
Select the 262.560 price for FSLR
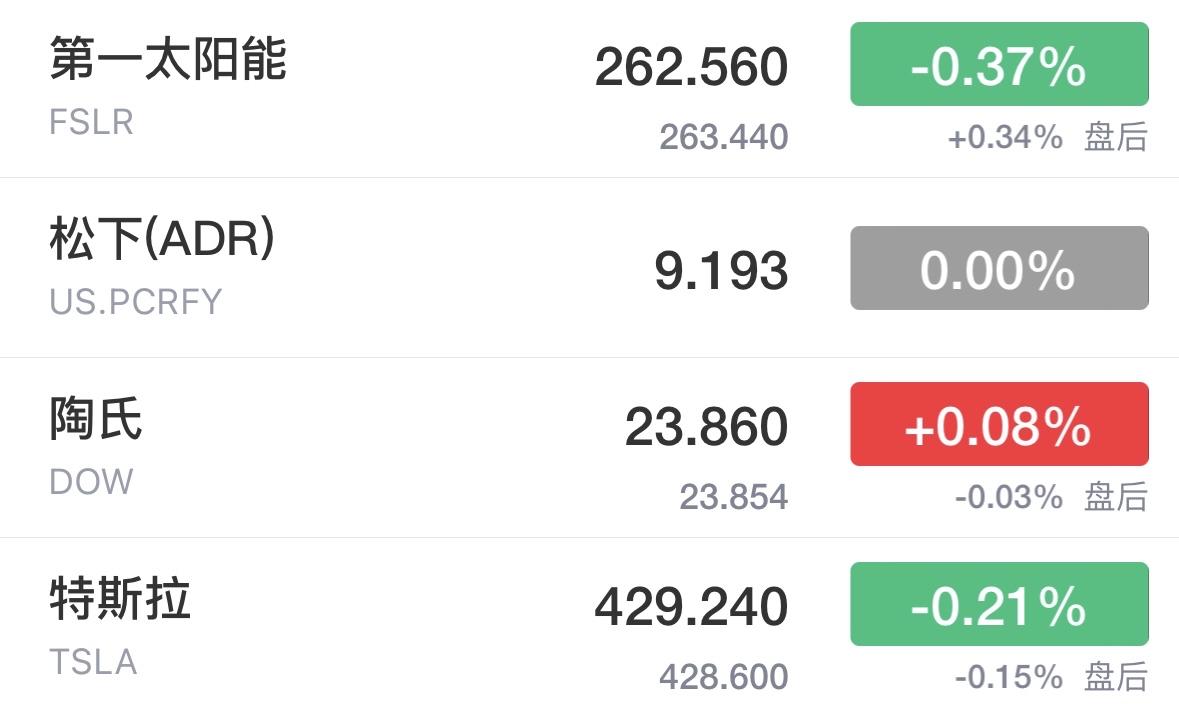(x=691, y=67)
